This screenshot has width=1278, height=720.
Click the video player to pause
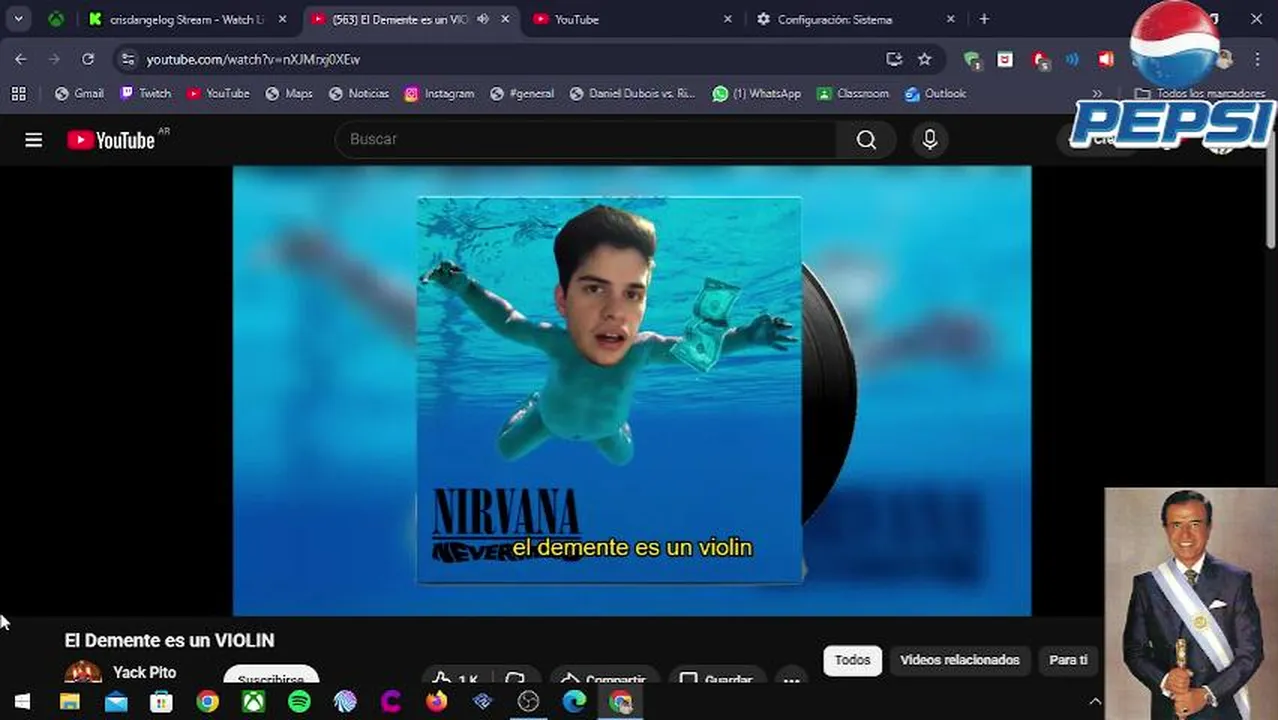click(631, 390)
